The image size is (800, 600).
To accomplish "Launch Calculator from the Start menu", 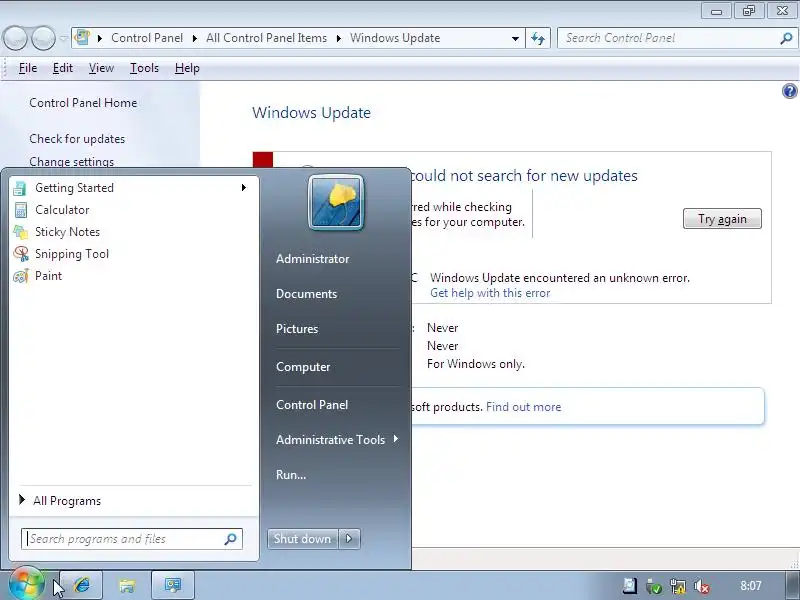I will (x=132, y=210).
